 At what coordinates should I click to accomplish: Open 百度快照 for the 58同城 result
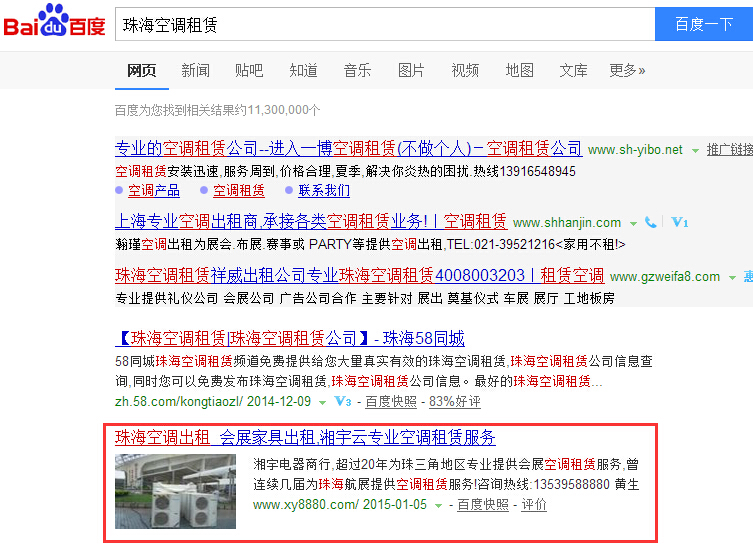pos(391,401)
